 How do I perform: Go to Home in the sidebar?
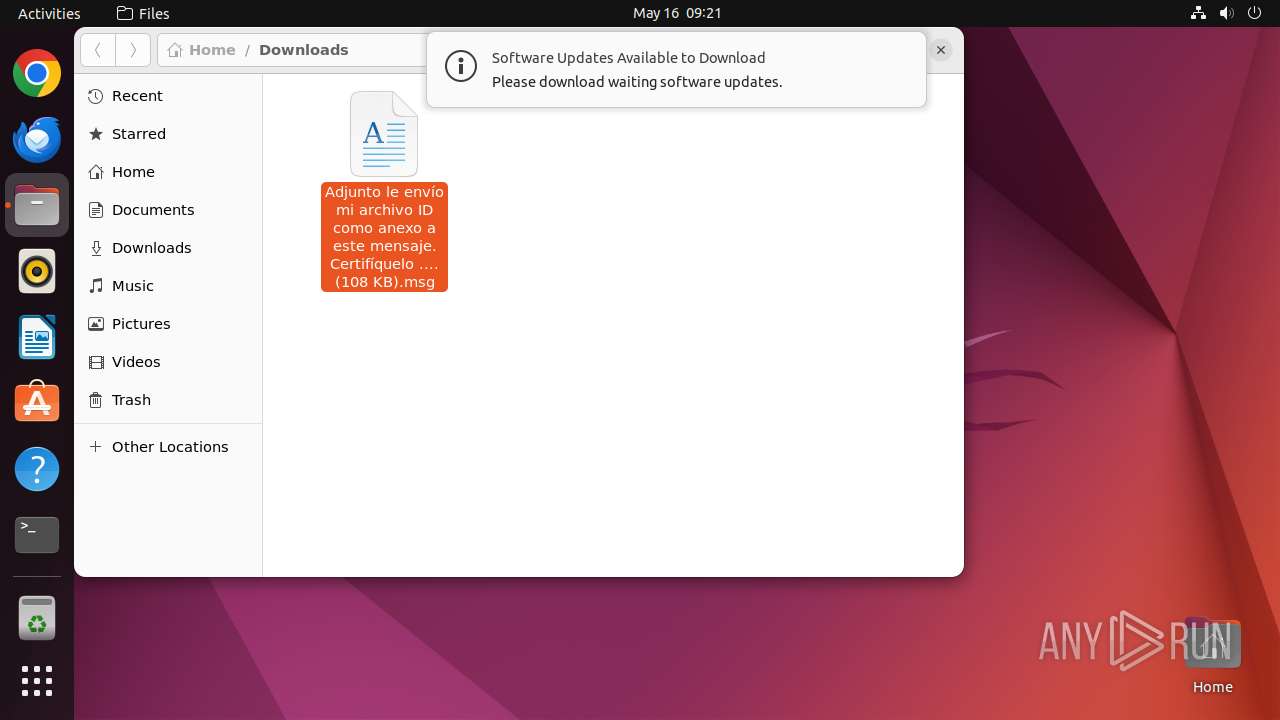168,172
